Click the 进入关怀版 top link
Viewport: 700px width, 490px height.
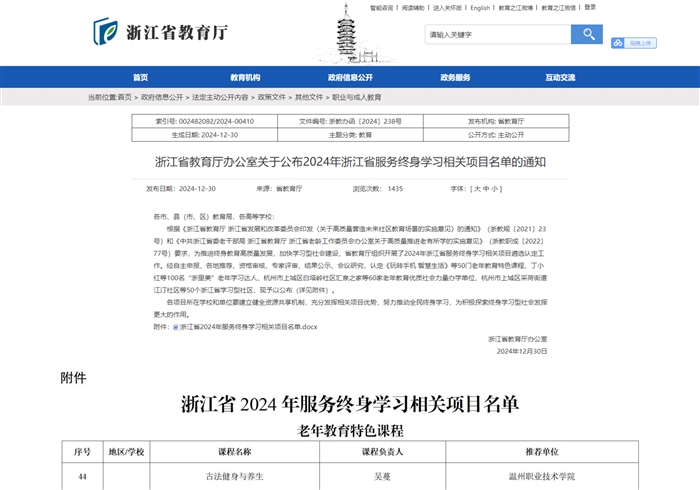tap(447, 8)
